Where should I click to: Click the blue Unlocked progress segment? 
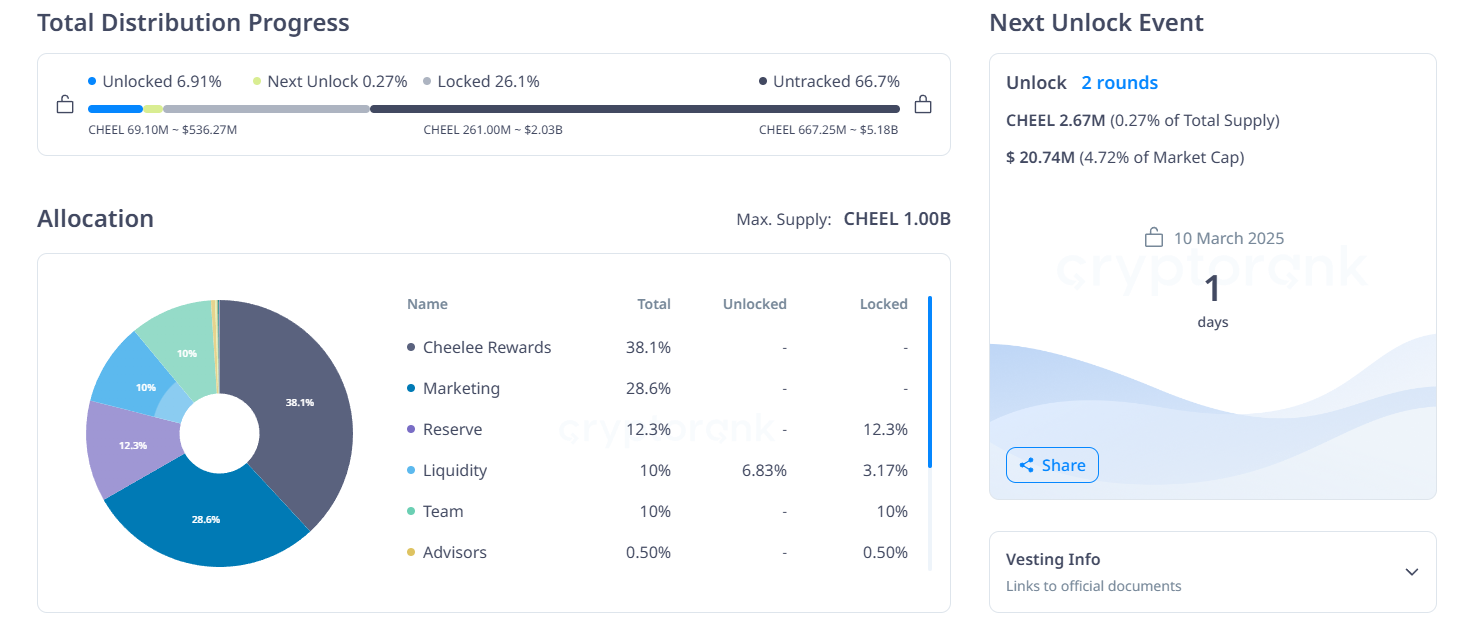click(114, 109)
